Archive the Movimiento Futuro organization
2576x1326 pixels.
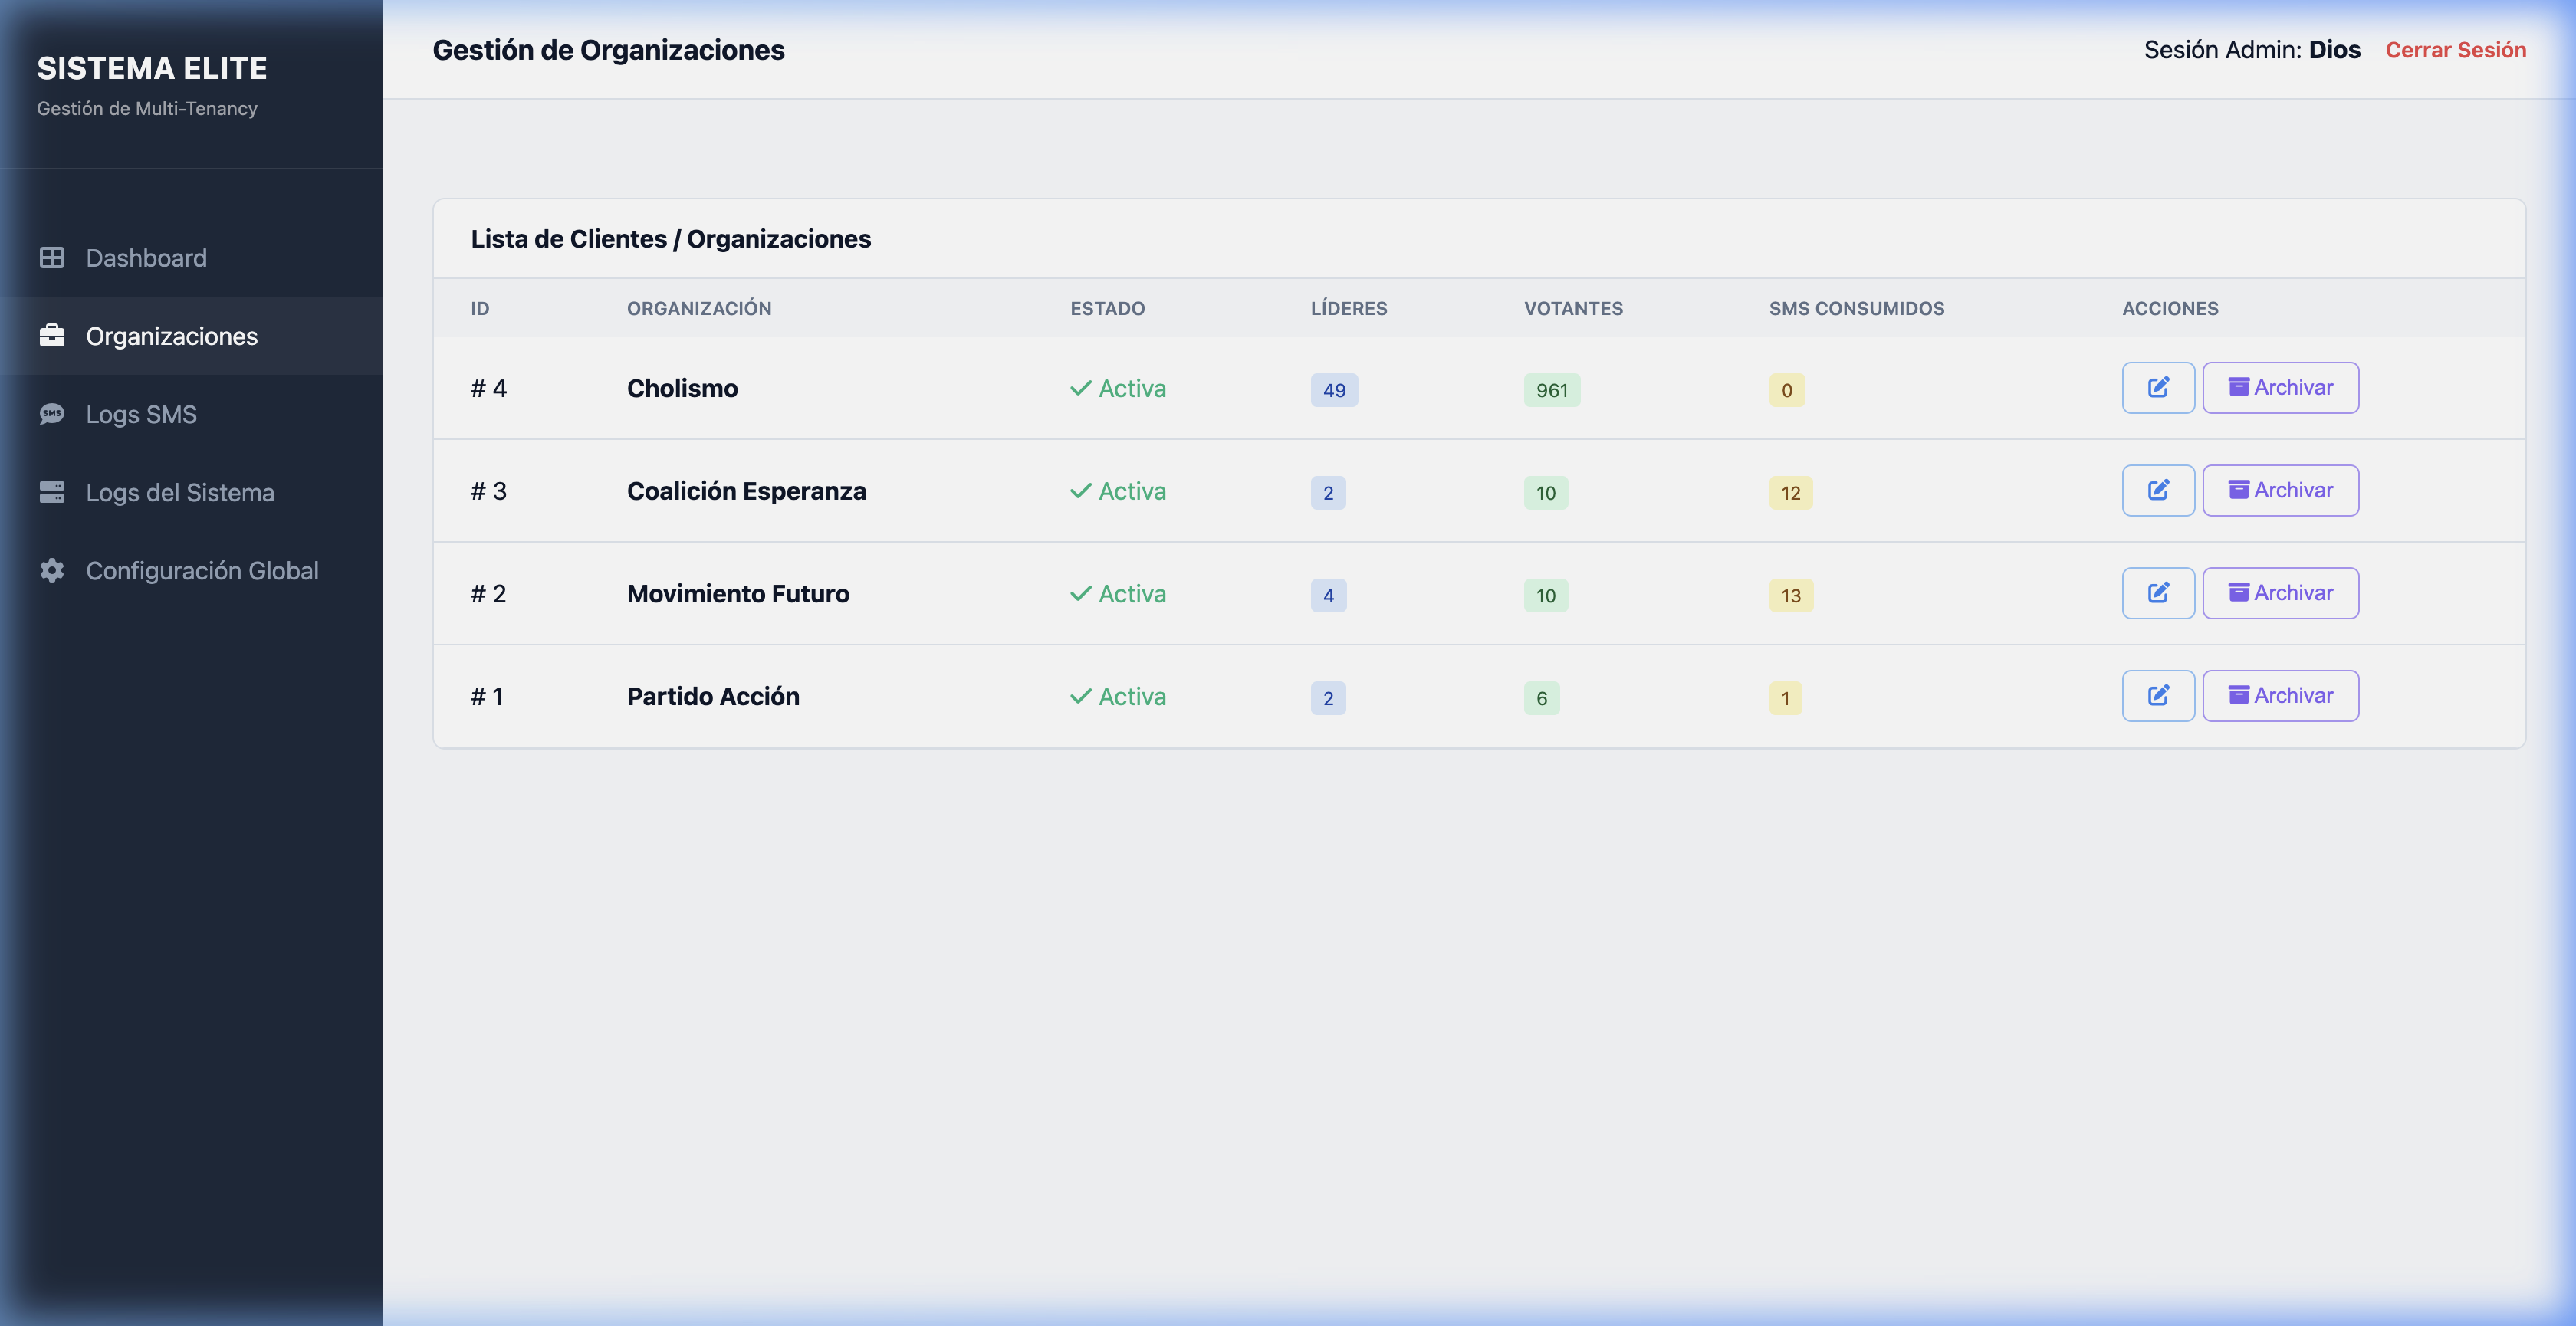(2280, 593)
